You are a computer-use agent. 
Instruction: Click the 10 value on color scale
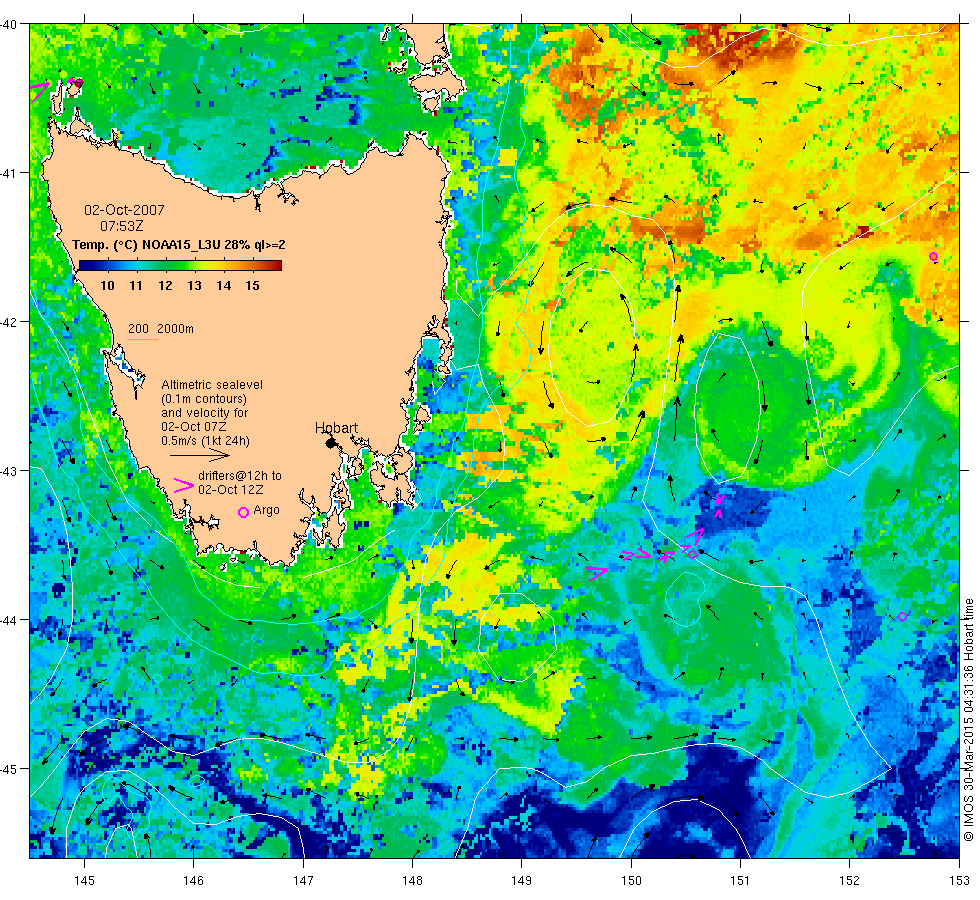[x=108, y=286]
